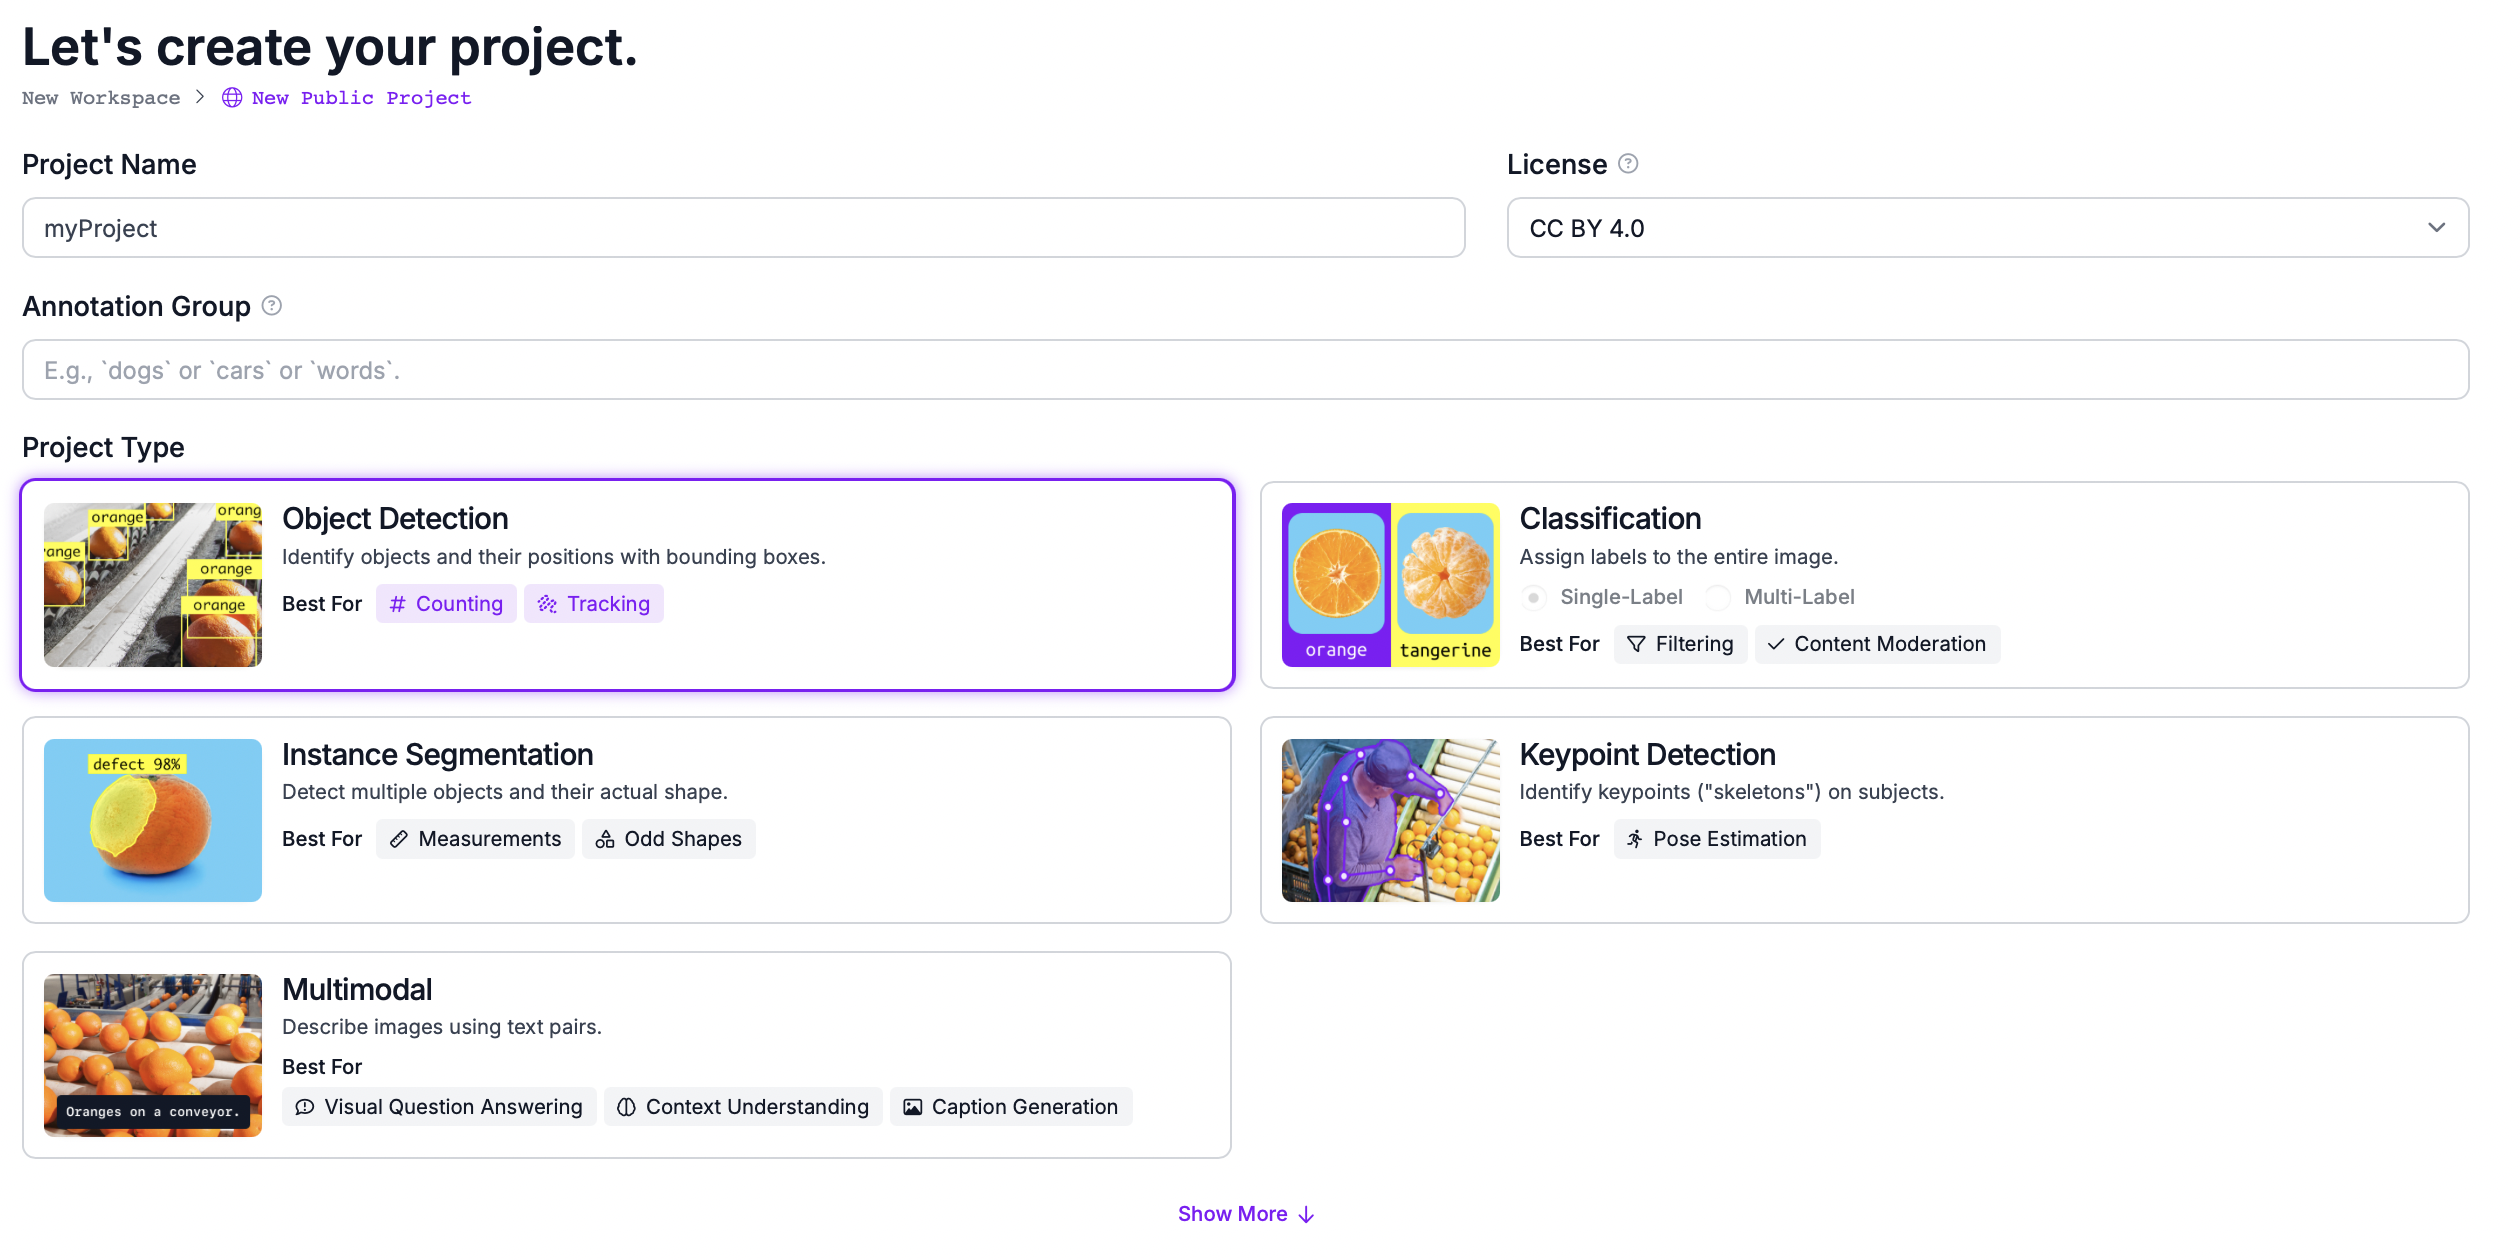The width and height of the screenshot is (2520, 1260).
Task: Click the Classification orange and tangerine thumbnail
Action: (1391, 586)
